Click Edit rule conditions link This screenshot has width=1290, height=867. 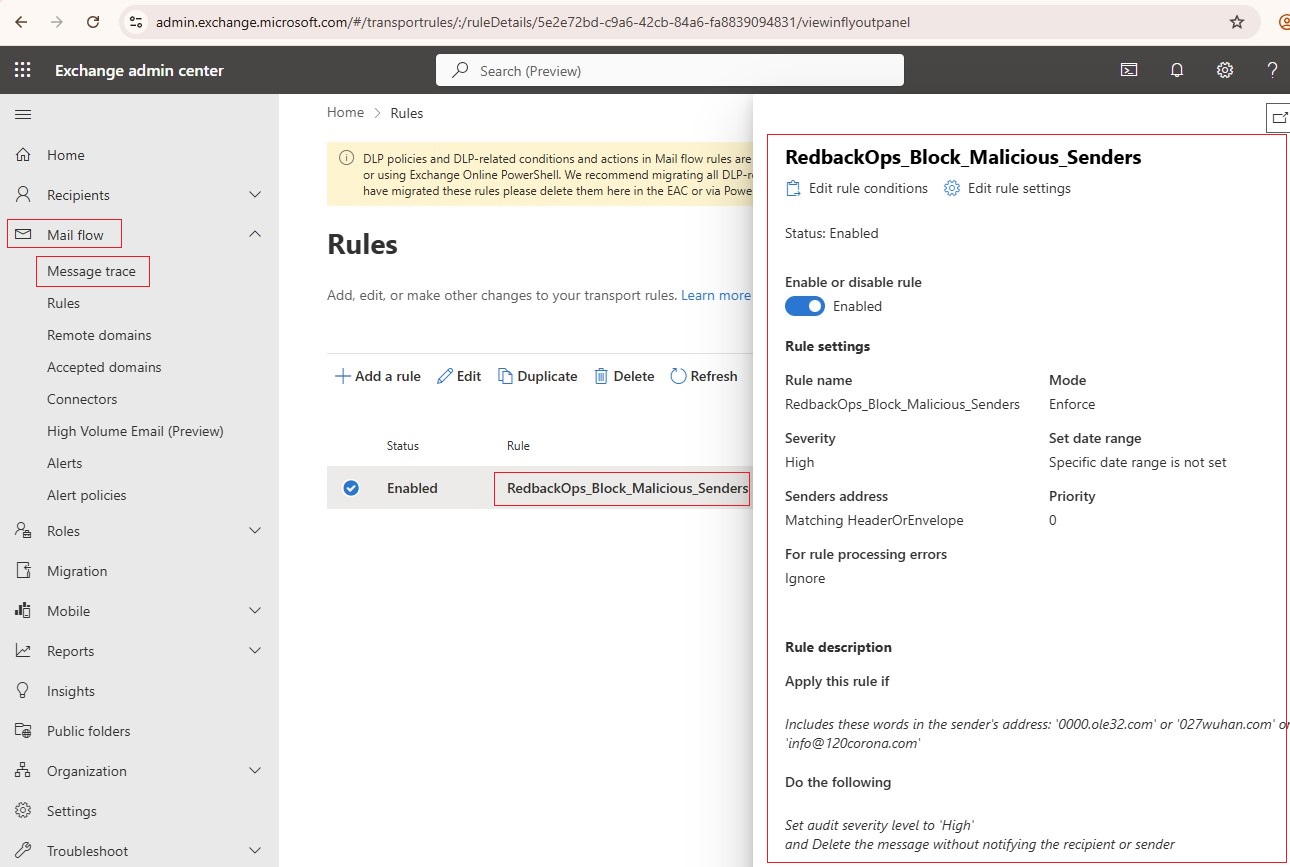click(868, 188)
